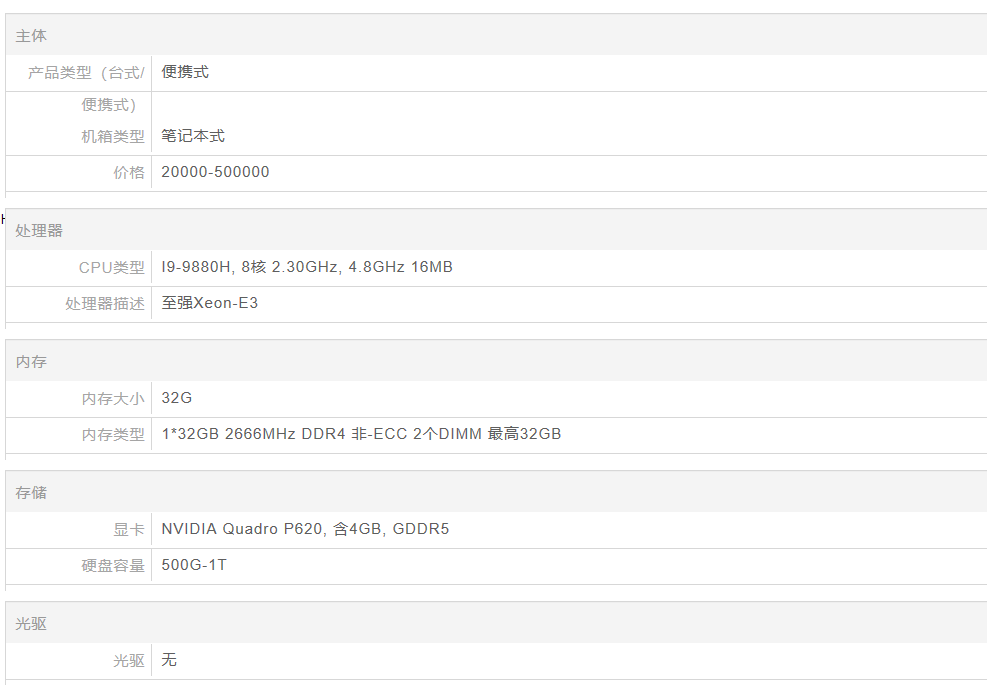The width and height of the screenshot is (987, 685).
Task: Select the 硬盘容量 label
Action: click(113, 565)
